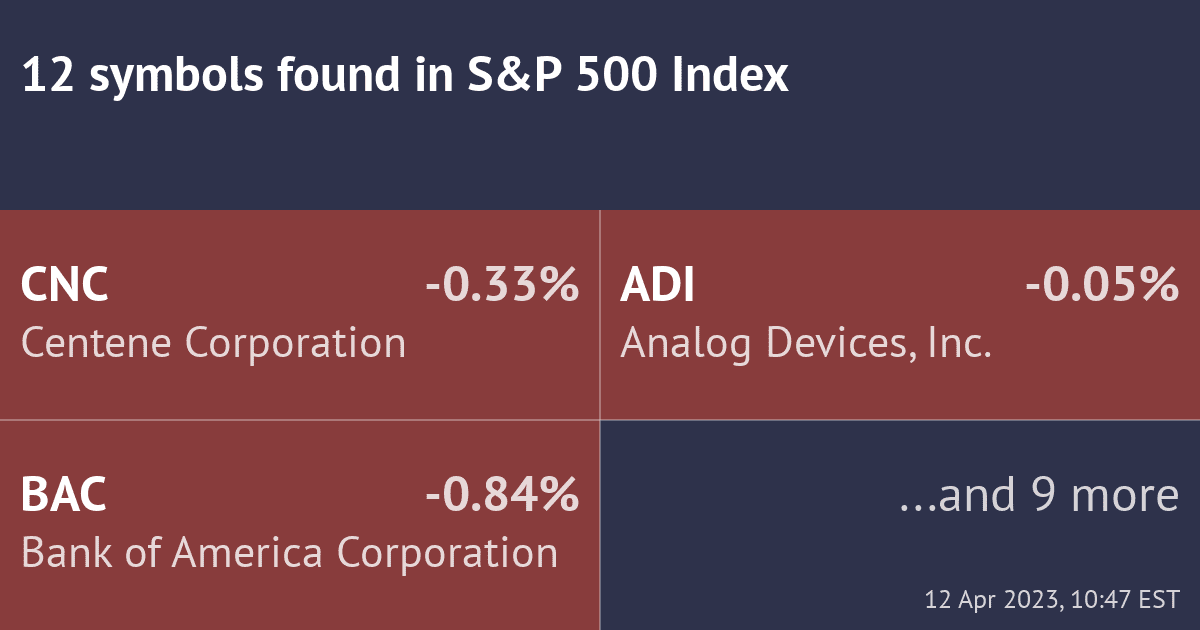This screenshot has width=1200, height=630.
Task: Open the Bank of America Corporation name
Action: [289, 553]
